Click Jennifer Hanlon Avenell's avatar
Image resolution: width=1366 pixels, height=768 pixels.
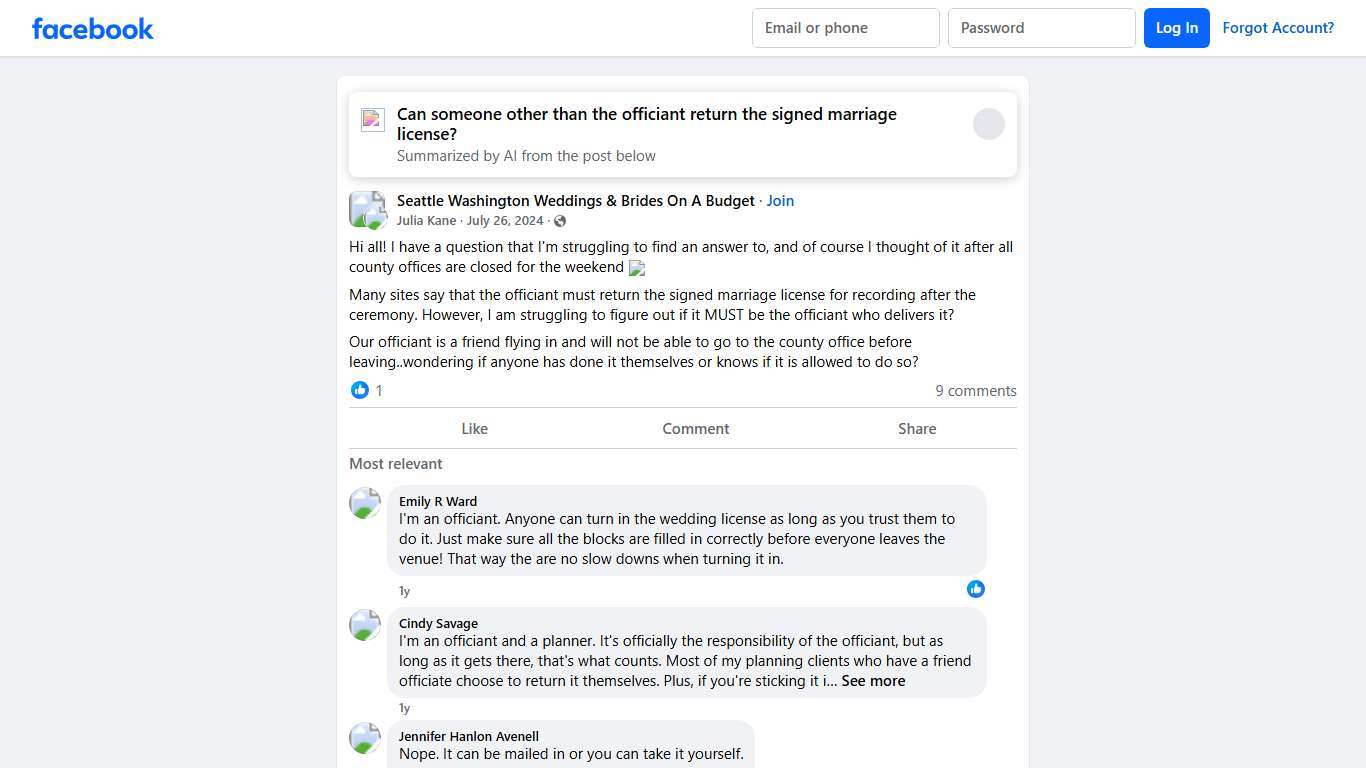(x=365, y=738)
